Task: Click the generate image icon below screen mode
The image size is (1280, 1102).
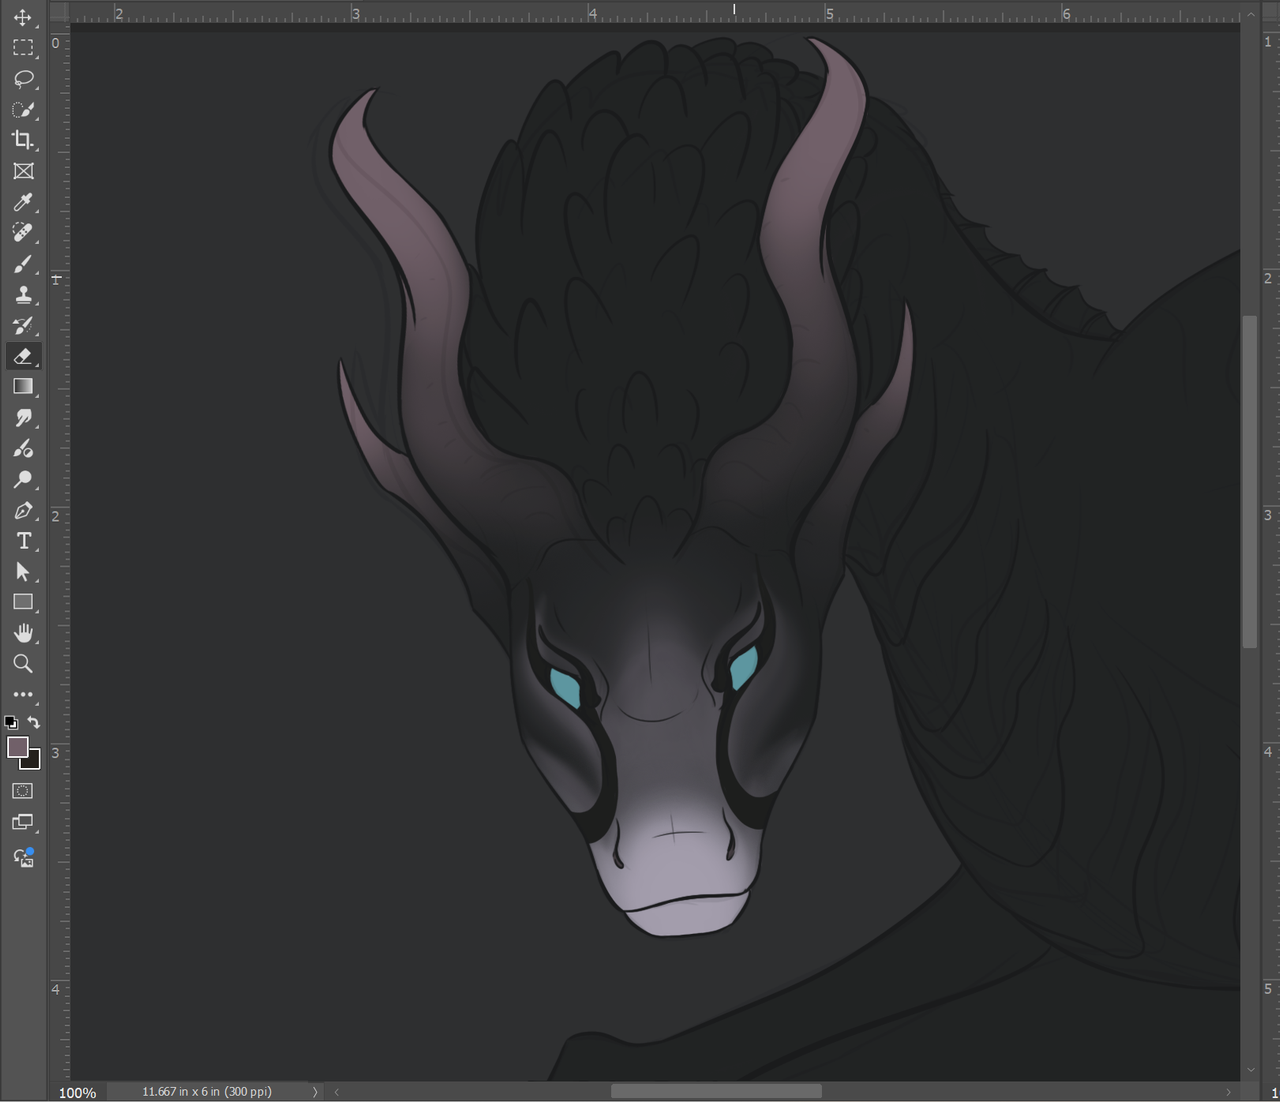Action: [23, 857]
